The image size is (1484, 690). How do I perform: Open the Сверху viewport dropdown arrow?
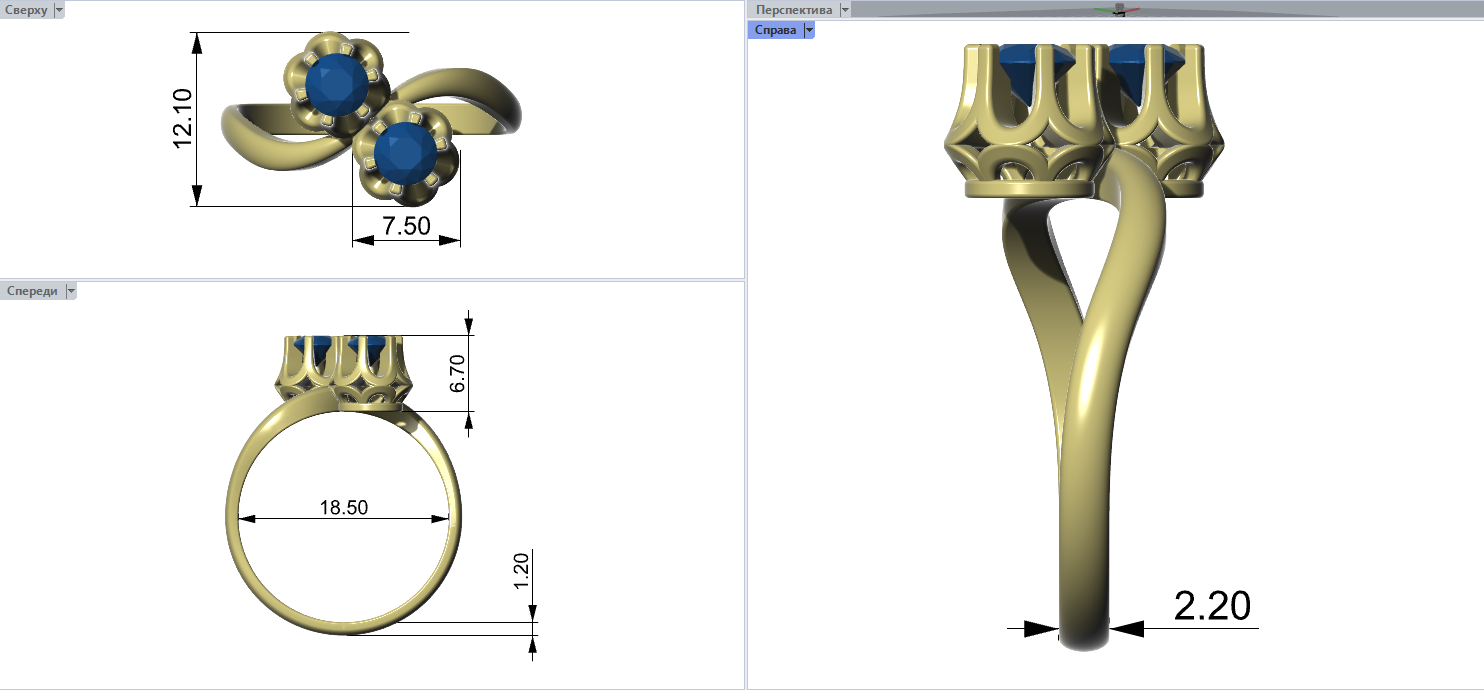tap(58, 10)
